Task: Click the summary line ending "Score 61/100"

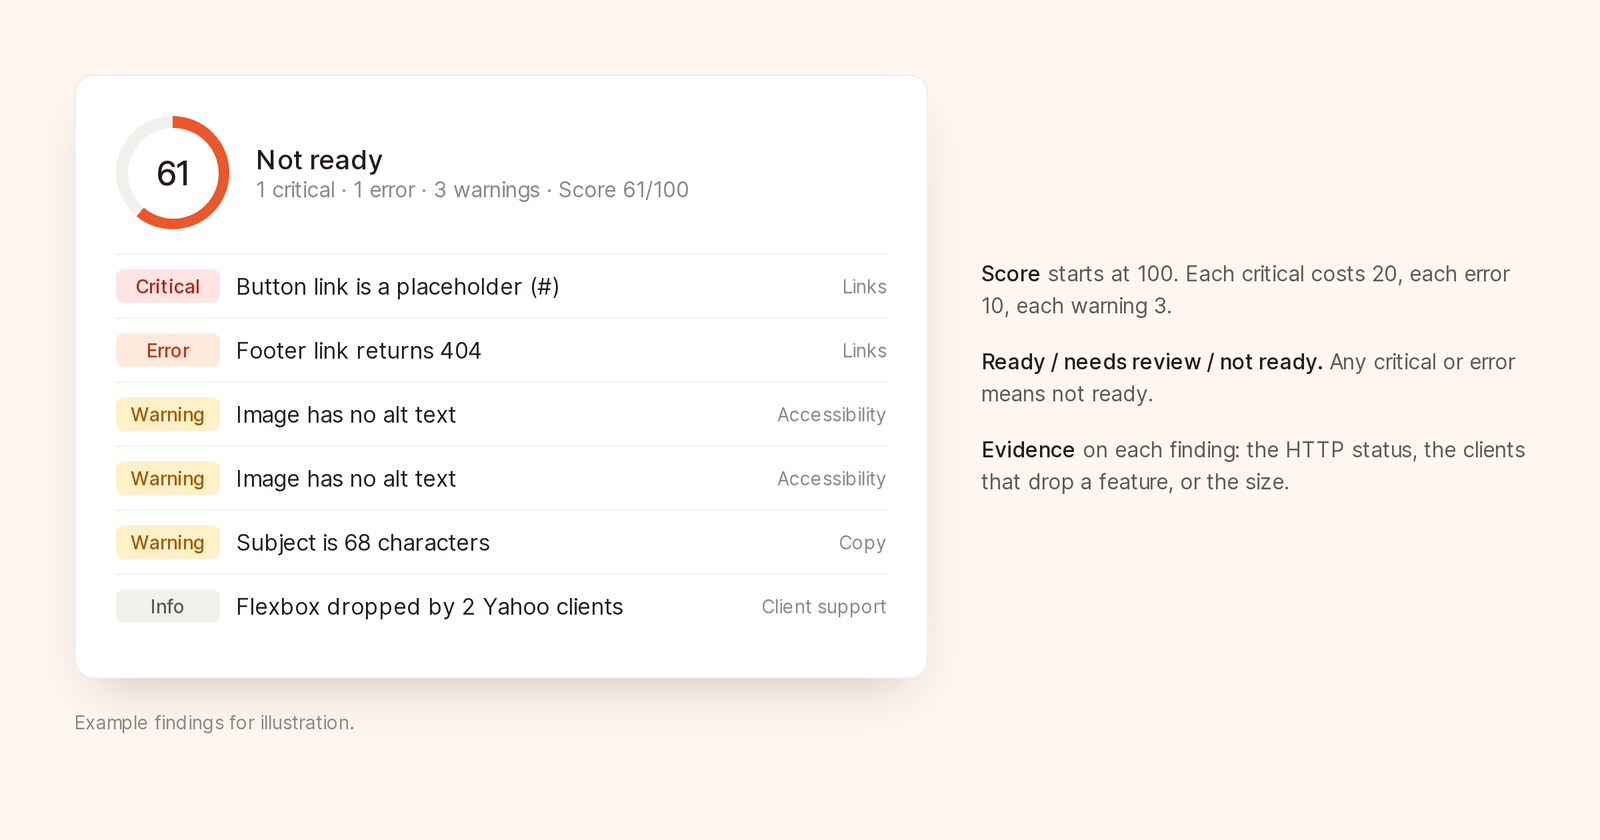Action: pos(472,190)
